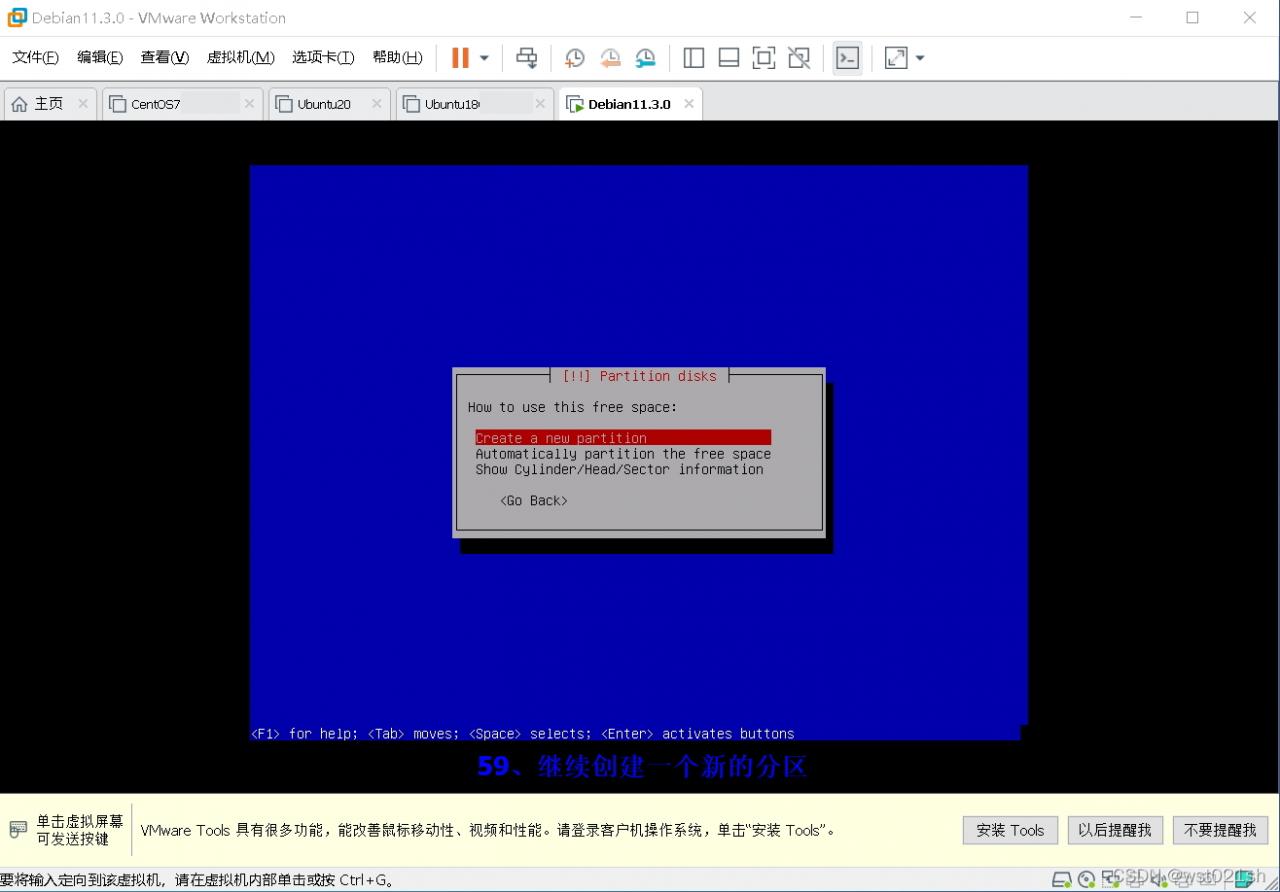Close the 主页 tab

click(83, 104)
